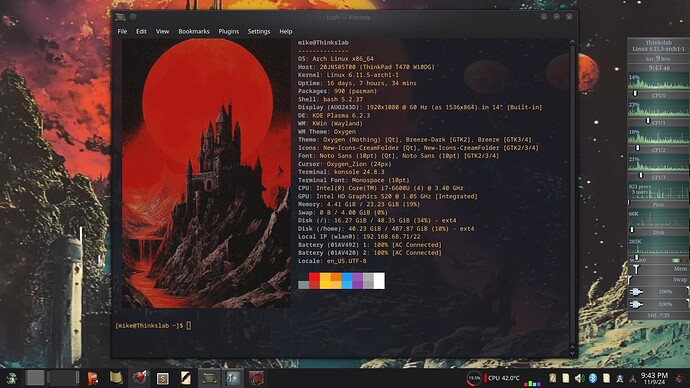Viewport: 690px width, 388px height.
Task: Open the Settings menu in Konsole
Action: pyautogui.click(x=259, y=32)
